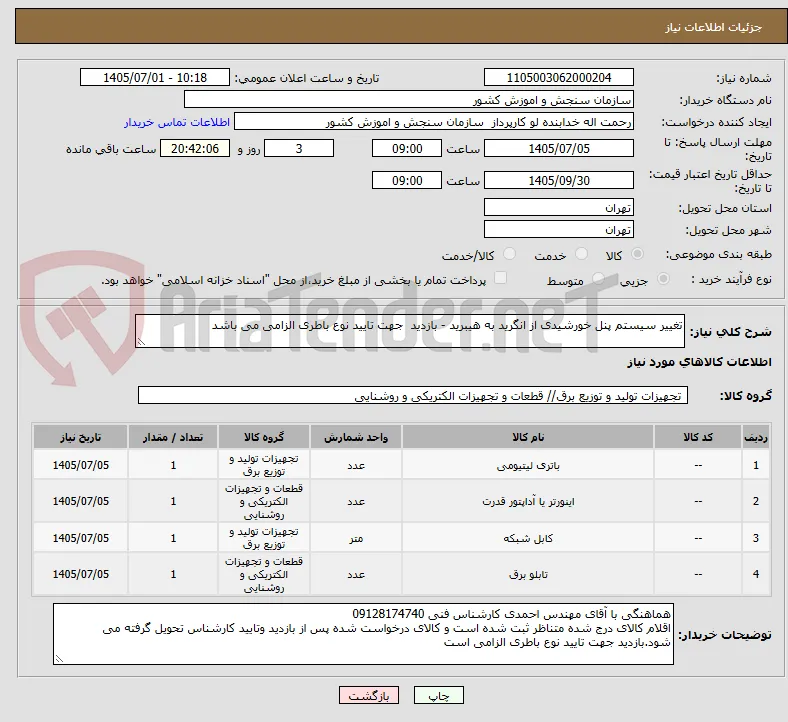Click the متر unit cell in row 3
788x722 pixels.
[356, 538]
